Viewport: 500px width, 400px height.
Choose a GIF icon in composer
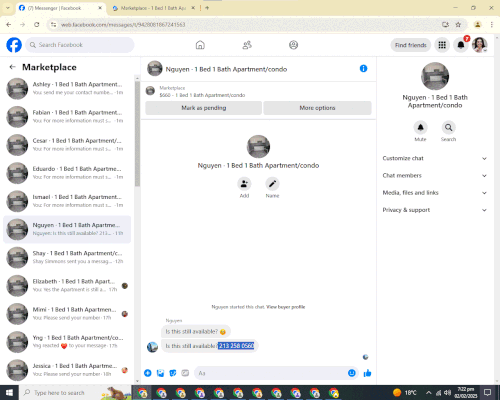(185, 373)
